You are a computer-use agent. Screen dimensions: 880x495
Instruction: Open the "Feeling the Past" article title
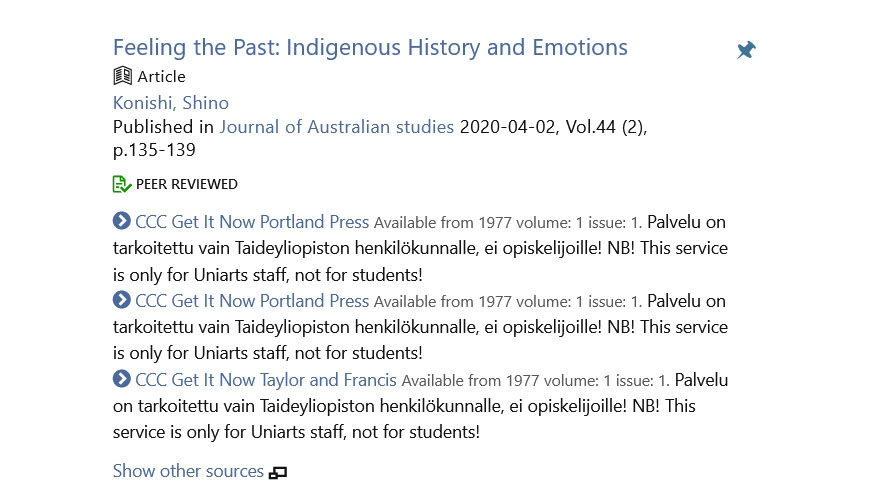tap(370, 47)
